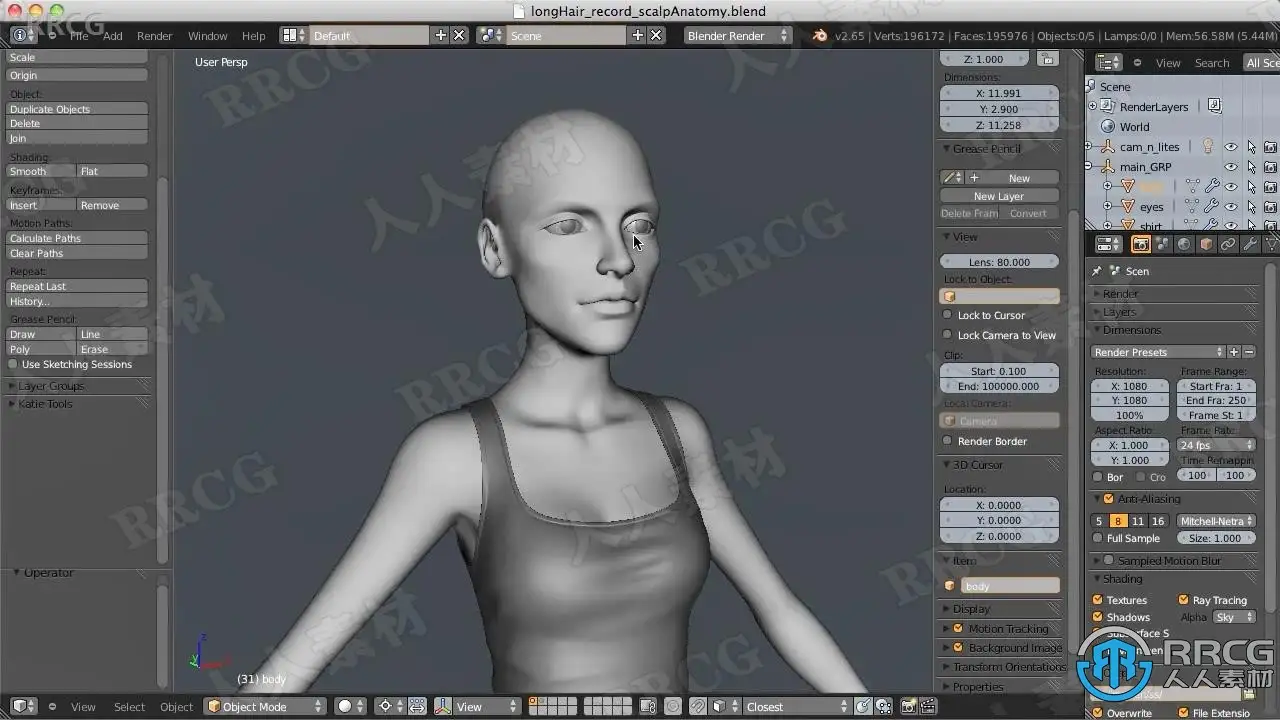Open the Blender Render engine dropdown
Viewport: 1280px width, 720px height.
(737, 35)
